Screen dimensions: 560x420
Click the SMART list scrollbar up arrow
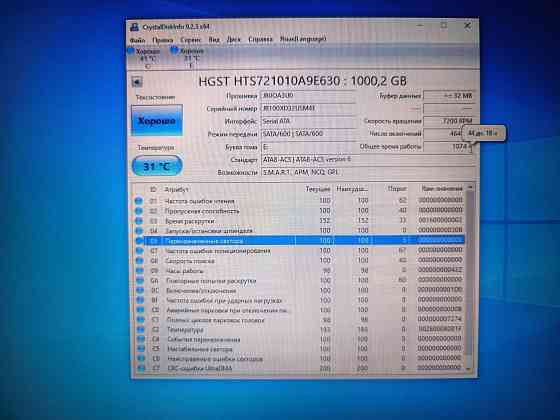click(470, 187)
